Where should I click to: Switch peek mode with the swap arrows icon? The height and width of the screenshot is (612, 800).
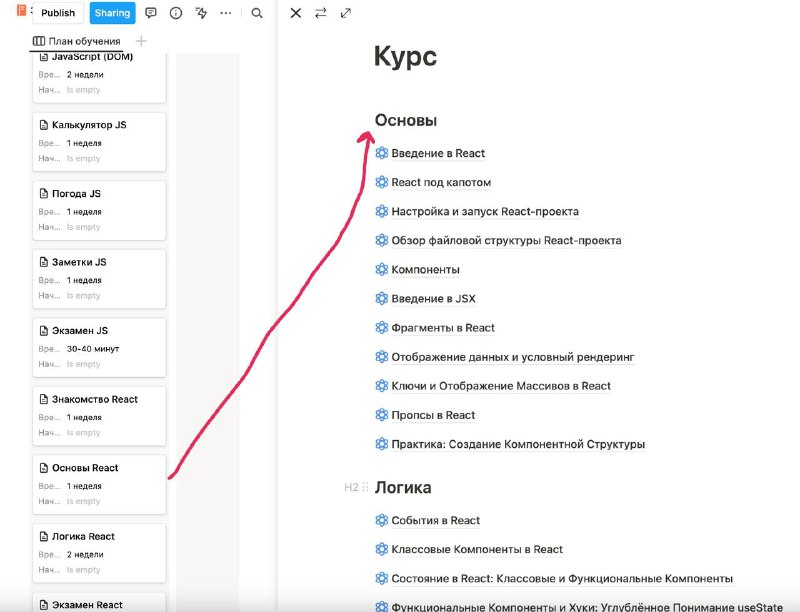pos(320,13)
